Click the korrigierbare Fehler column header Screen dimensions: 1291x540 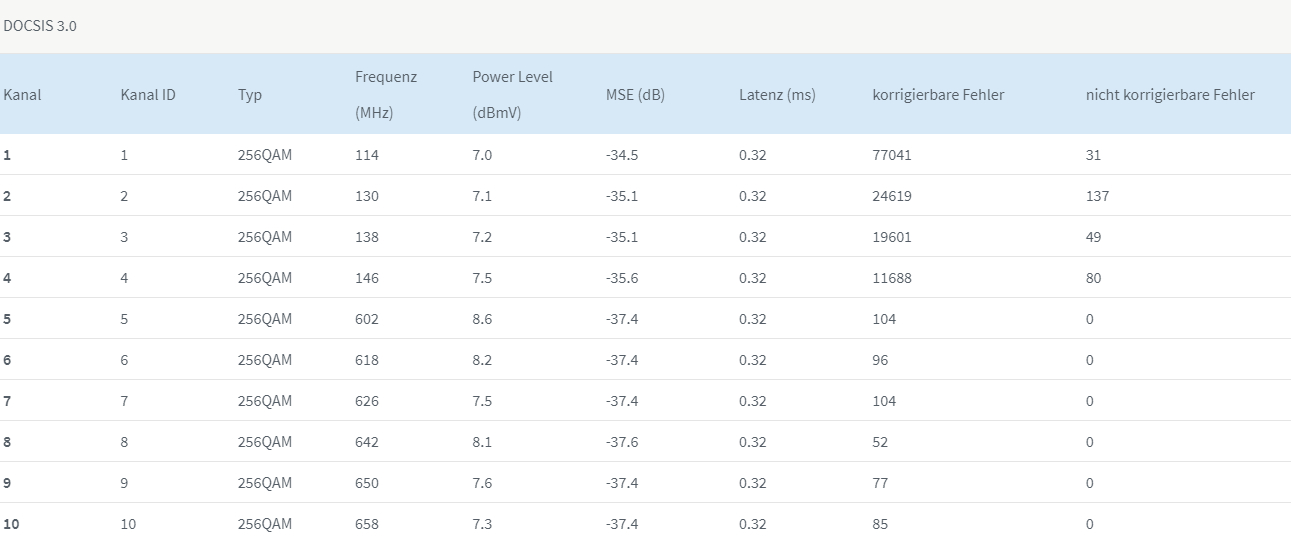coord(938,95)
